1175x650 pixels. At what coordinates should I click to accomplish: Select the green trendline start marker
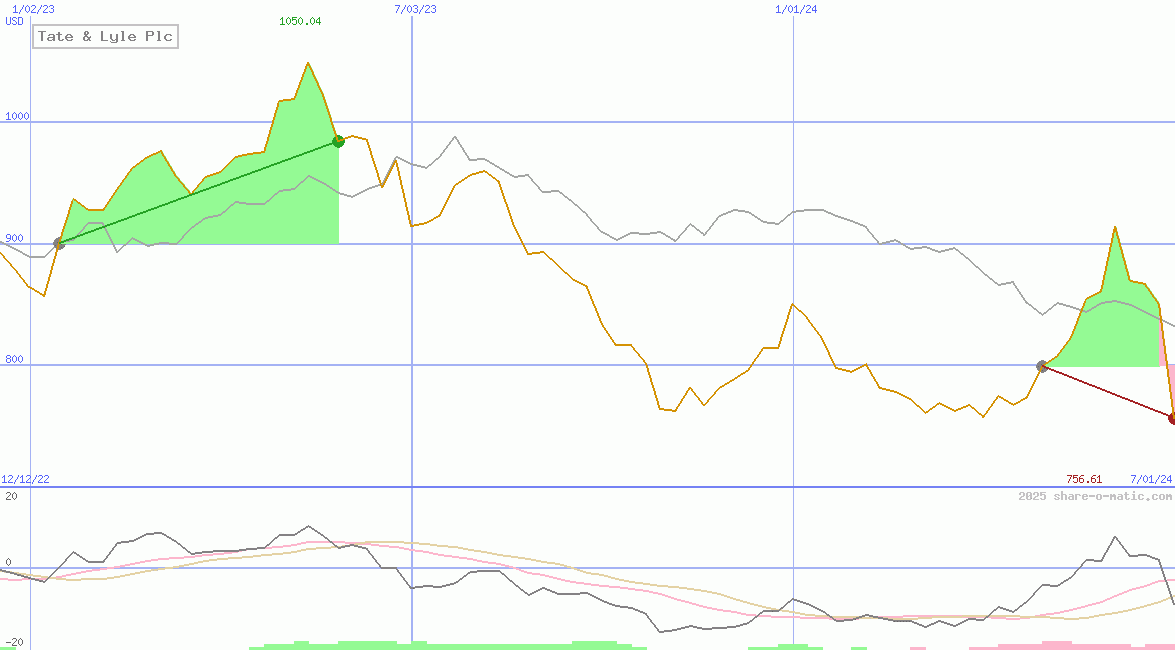(57, 243)
